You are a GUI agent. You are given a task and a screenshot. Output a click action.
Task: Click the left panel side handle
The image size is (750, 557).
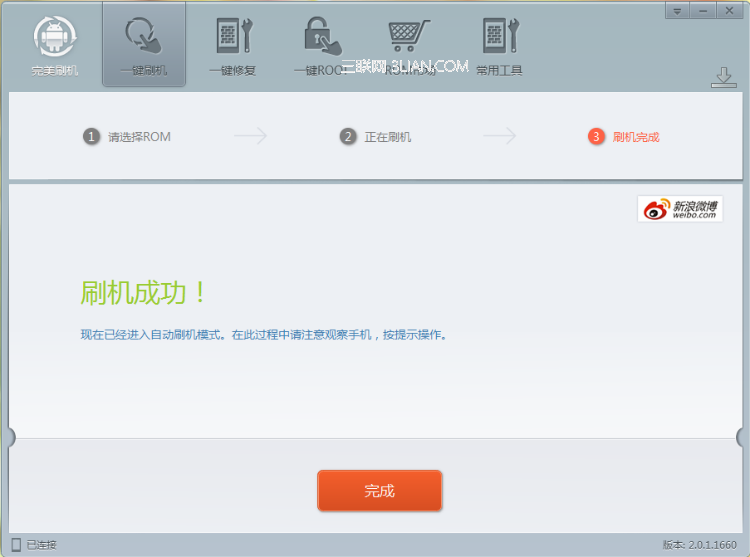tap(11, 437)
